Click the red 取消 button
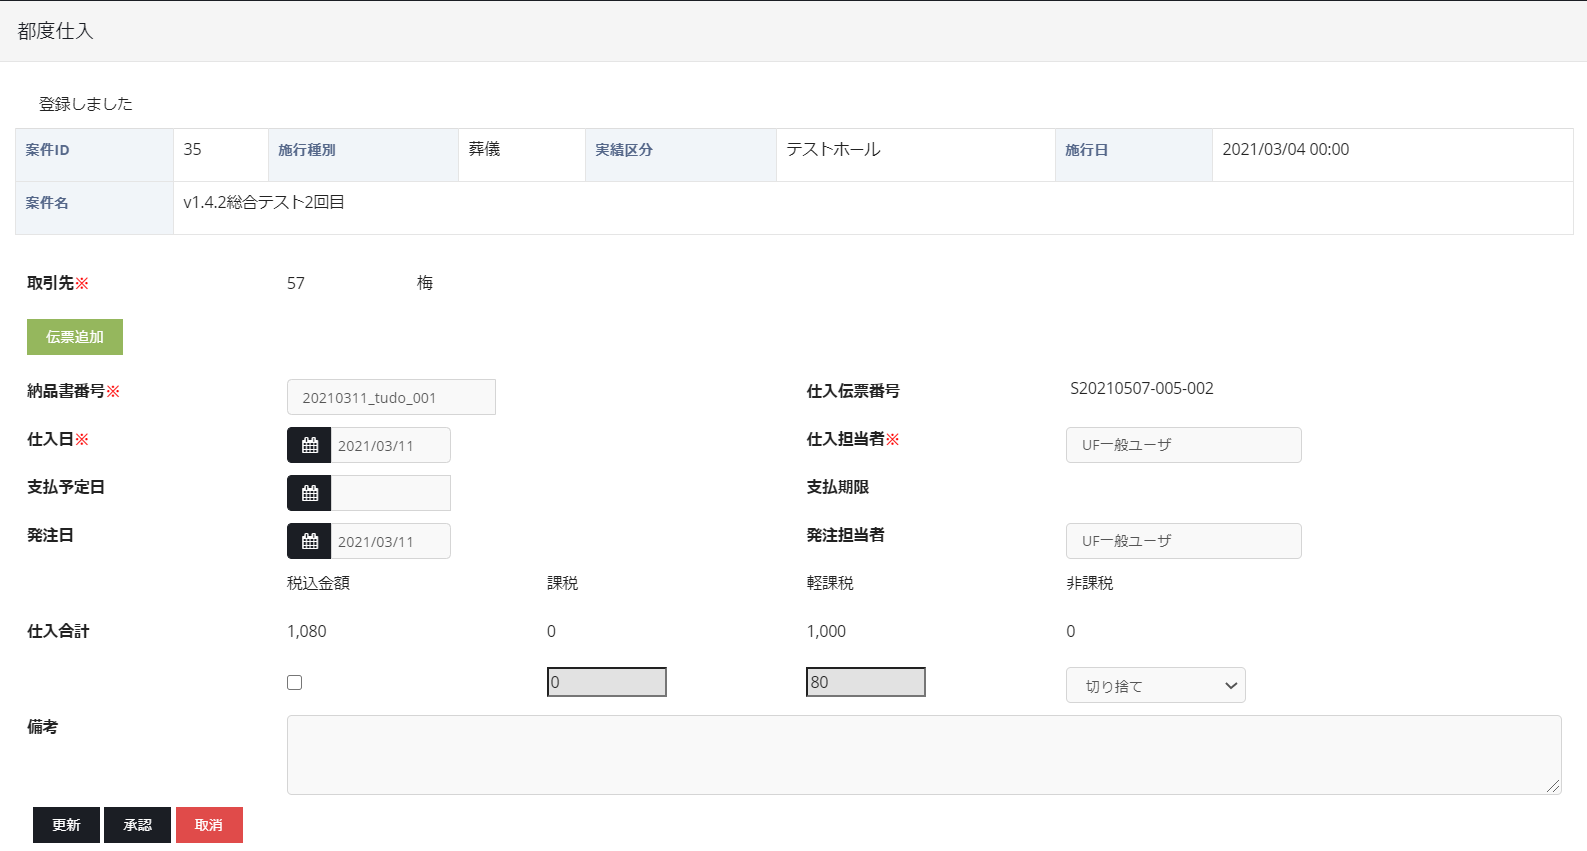The image size is (1587, 851). click(209, 825)
